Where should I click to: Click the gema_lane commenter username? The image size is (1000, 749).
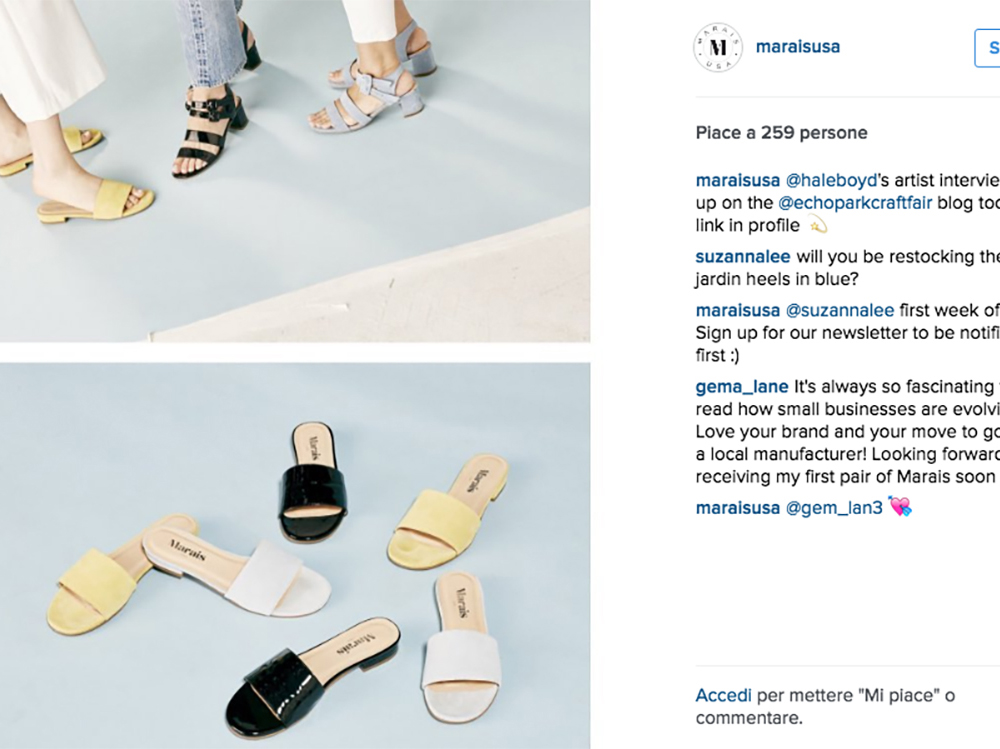point(742,387)
